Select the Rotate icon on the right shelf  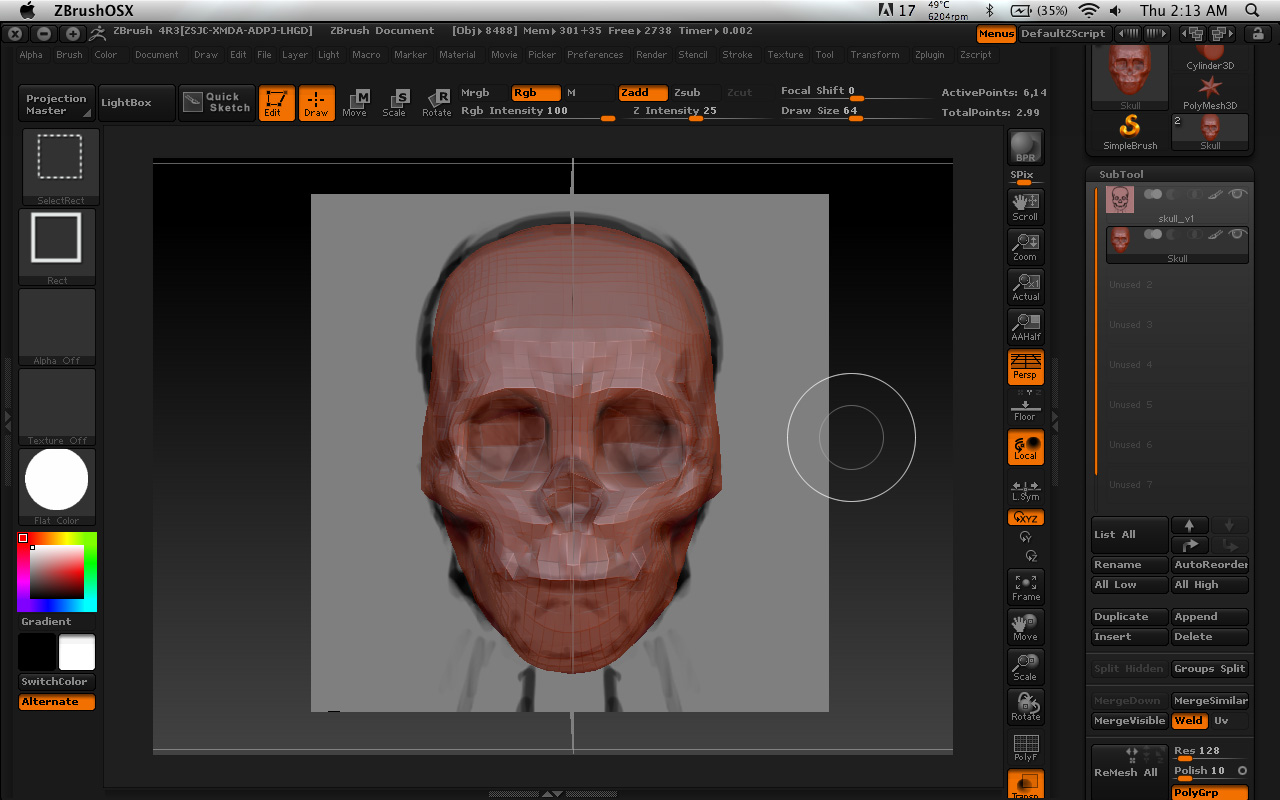coord(1025,705)
